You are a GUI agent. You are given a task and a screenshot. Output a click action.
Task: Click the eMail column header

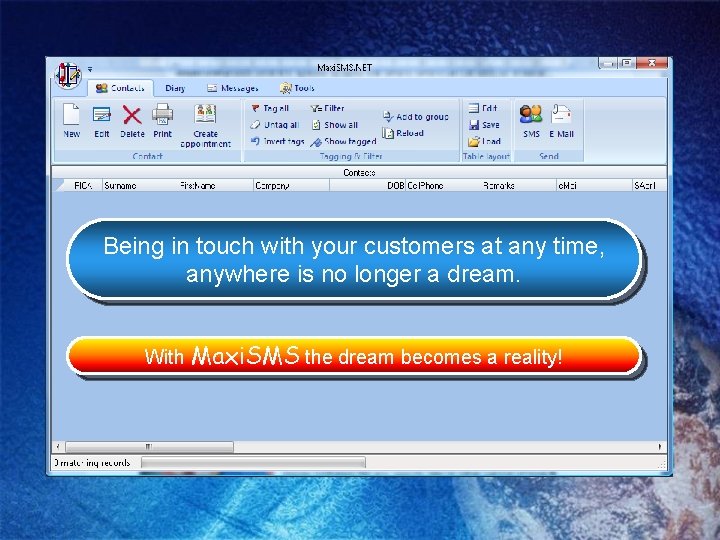click(594, 186)
